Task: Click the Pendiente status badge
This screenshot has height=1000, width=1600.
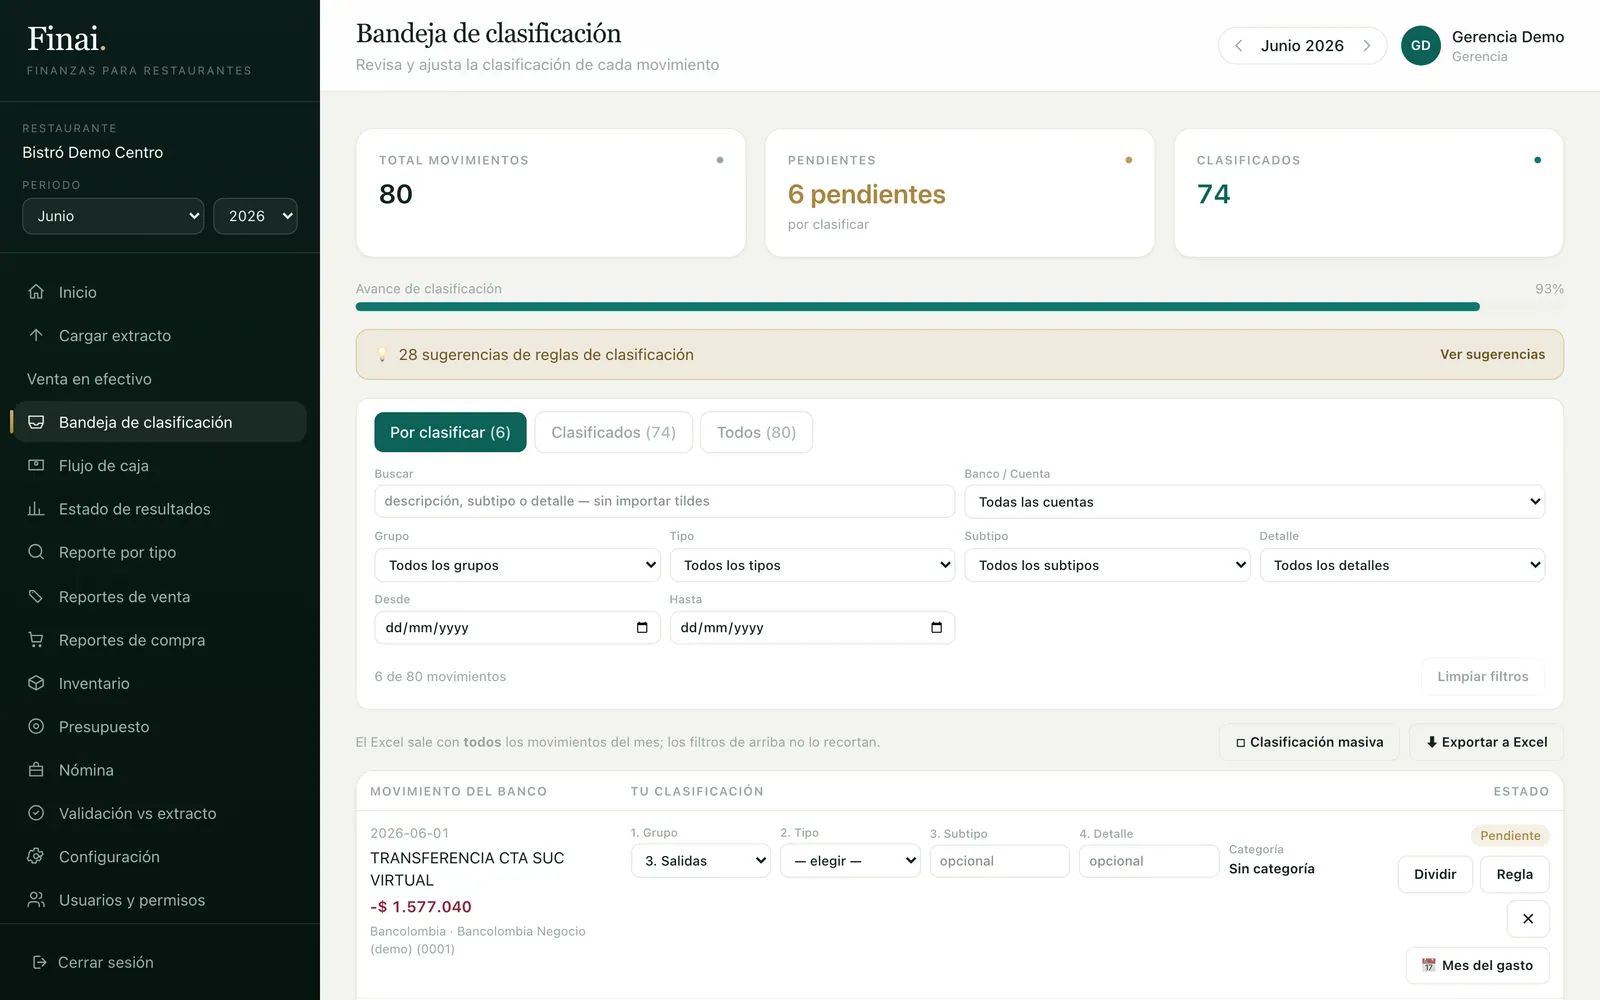Action: tap(1510, 836)
